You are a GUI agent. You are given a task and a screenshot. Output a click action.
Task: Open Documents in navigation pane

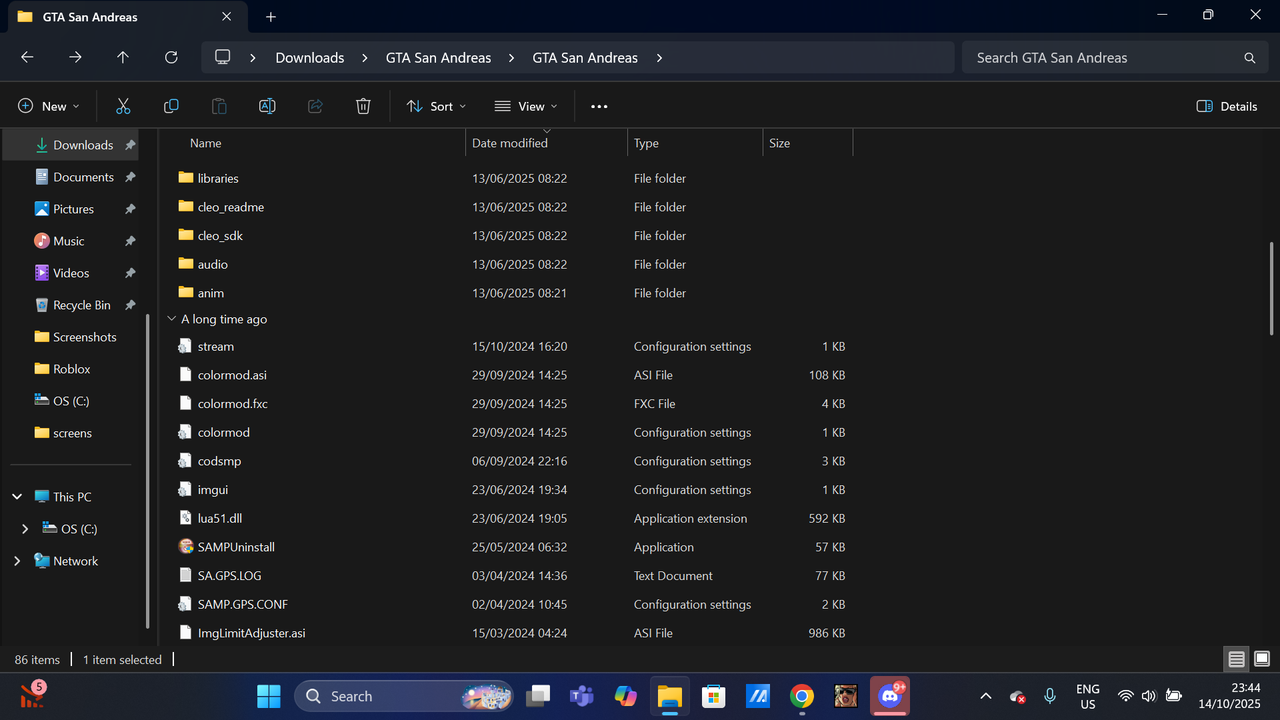[x=83, y=177]
